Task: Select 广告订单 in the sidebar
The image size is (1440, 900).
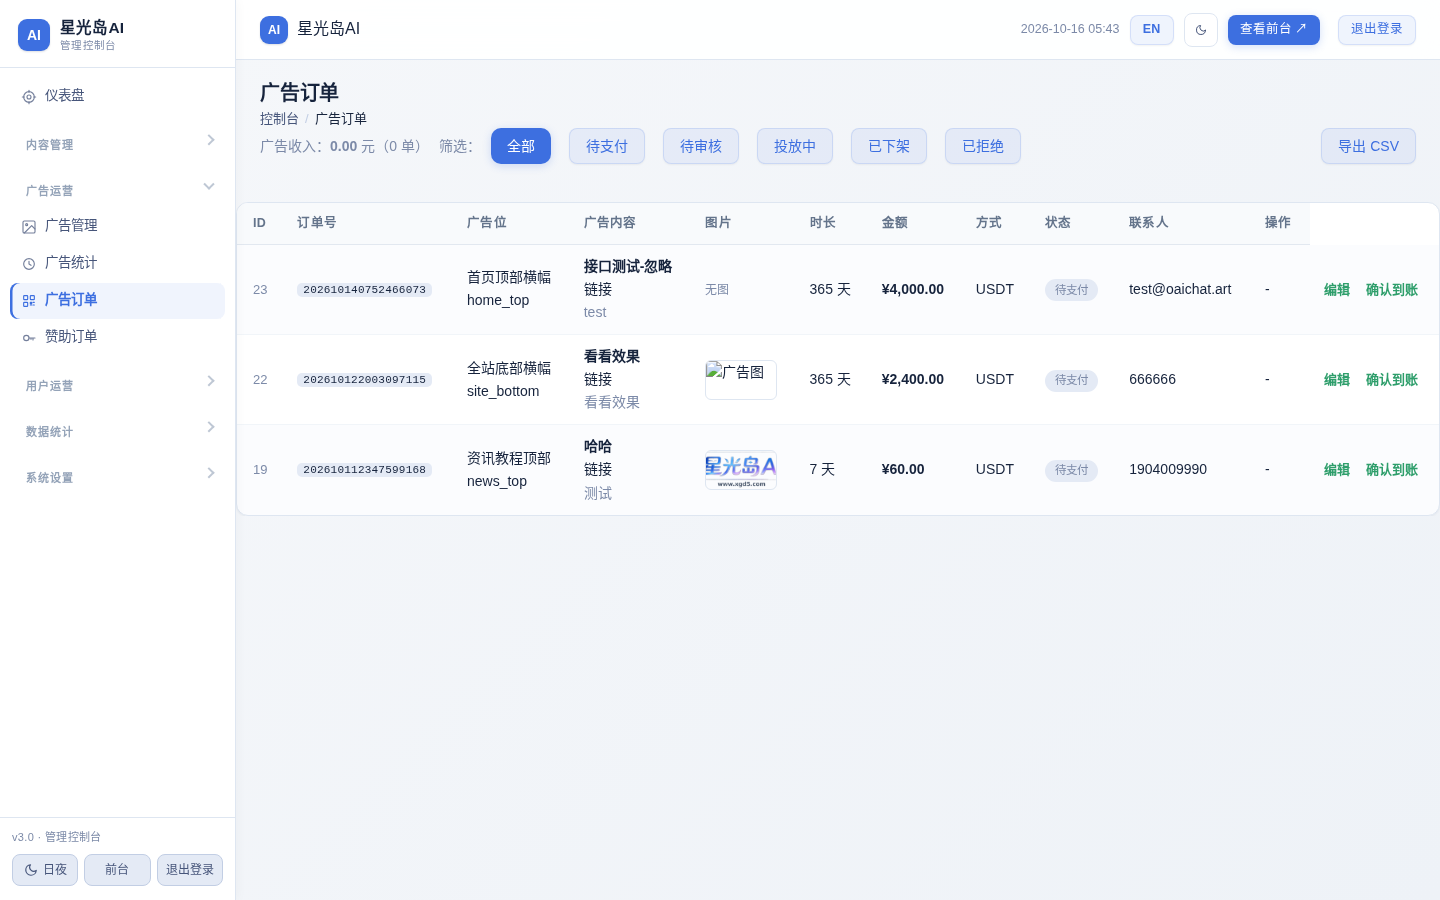Action: [x=117, y=300]
